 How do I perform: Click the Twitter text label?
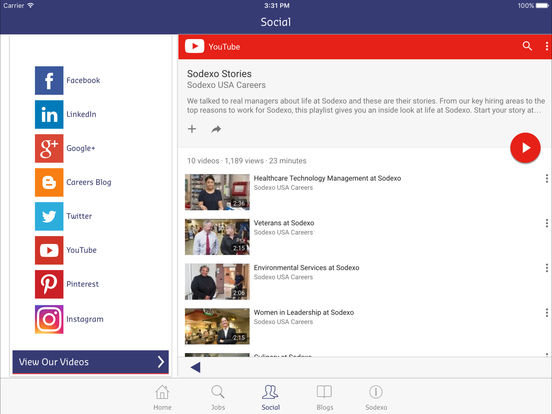[79, 216]
